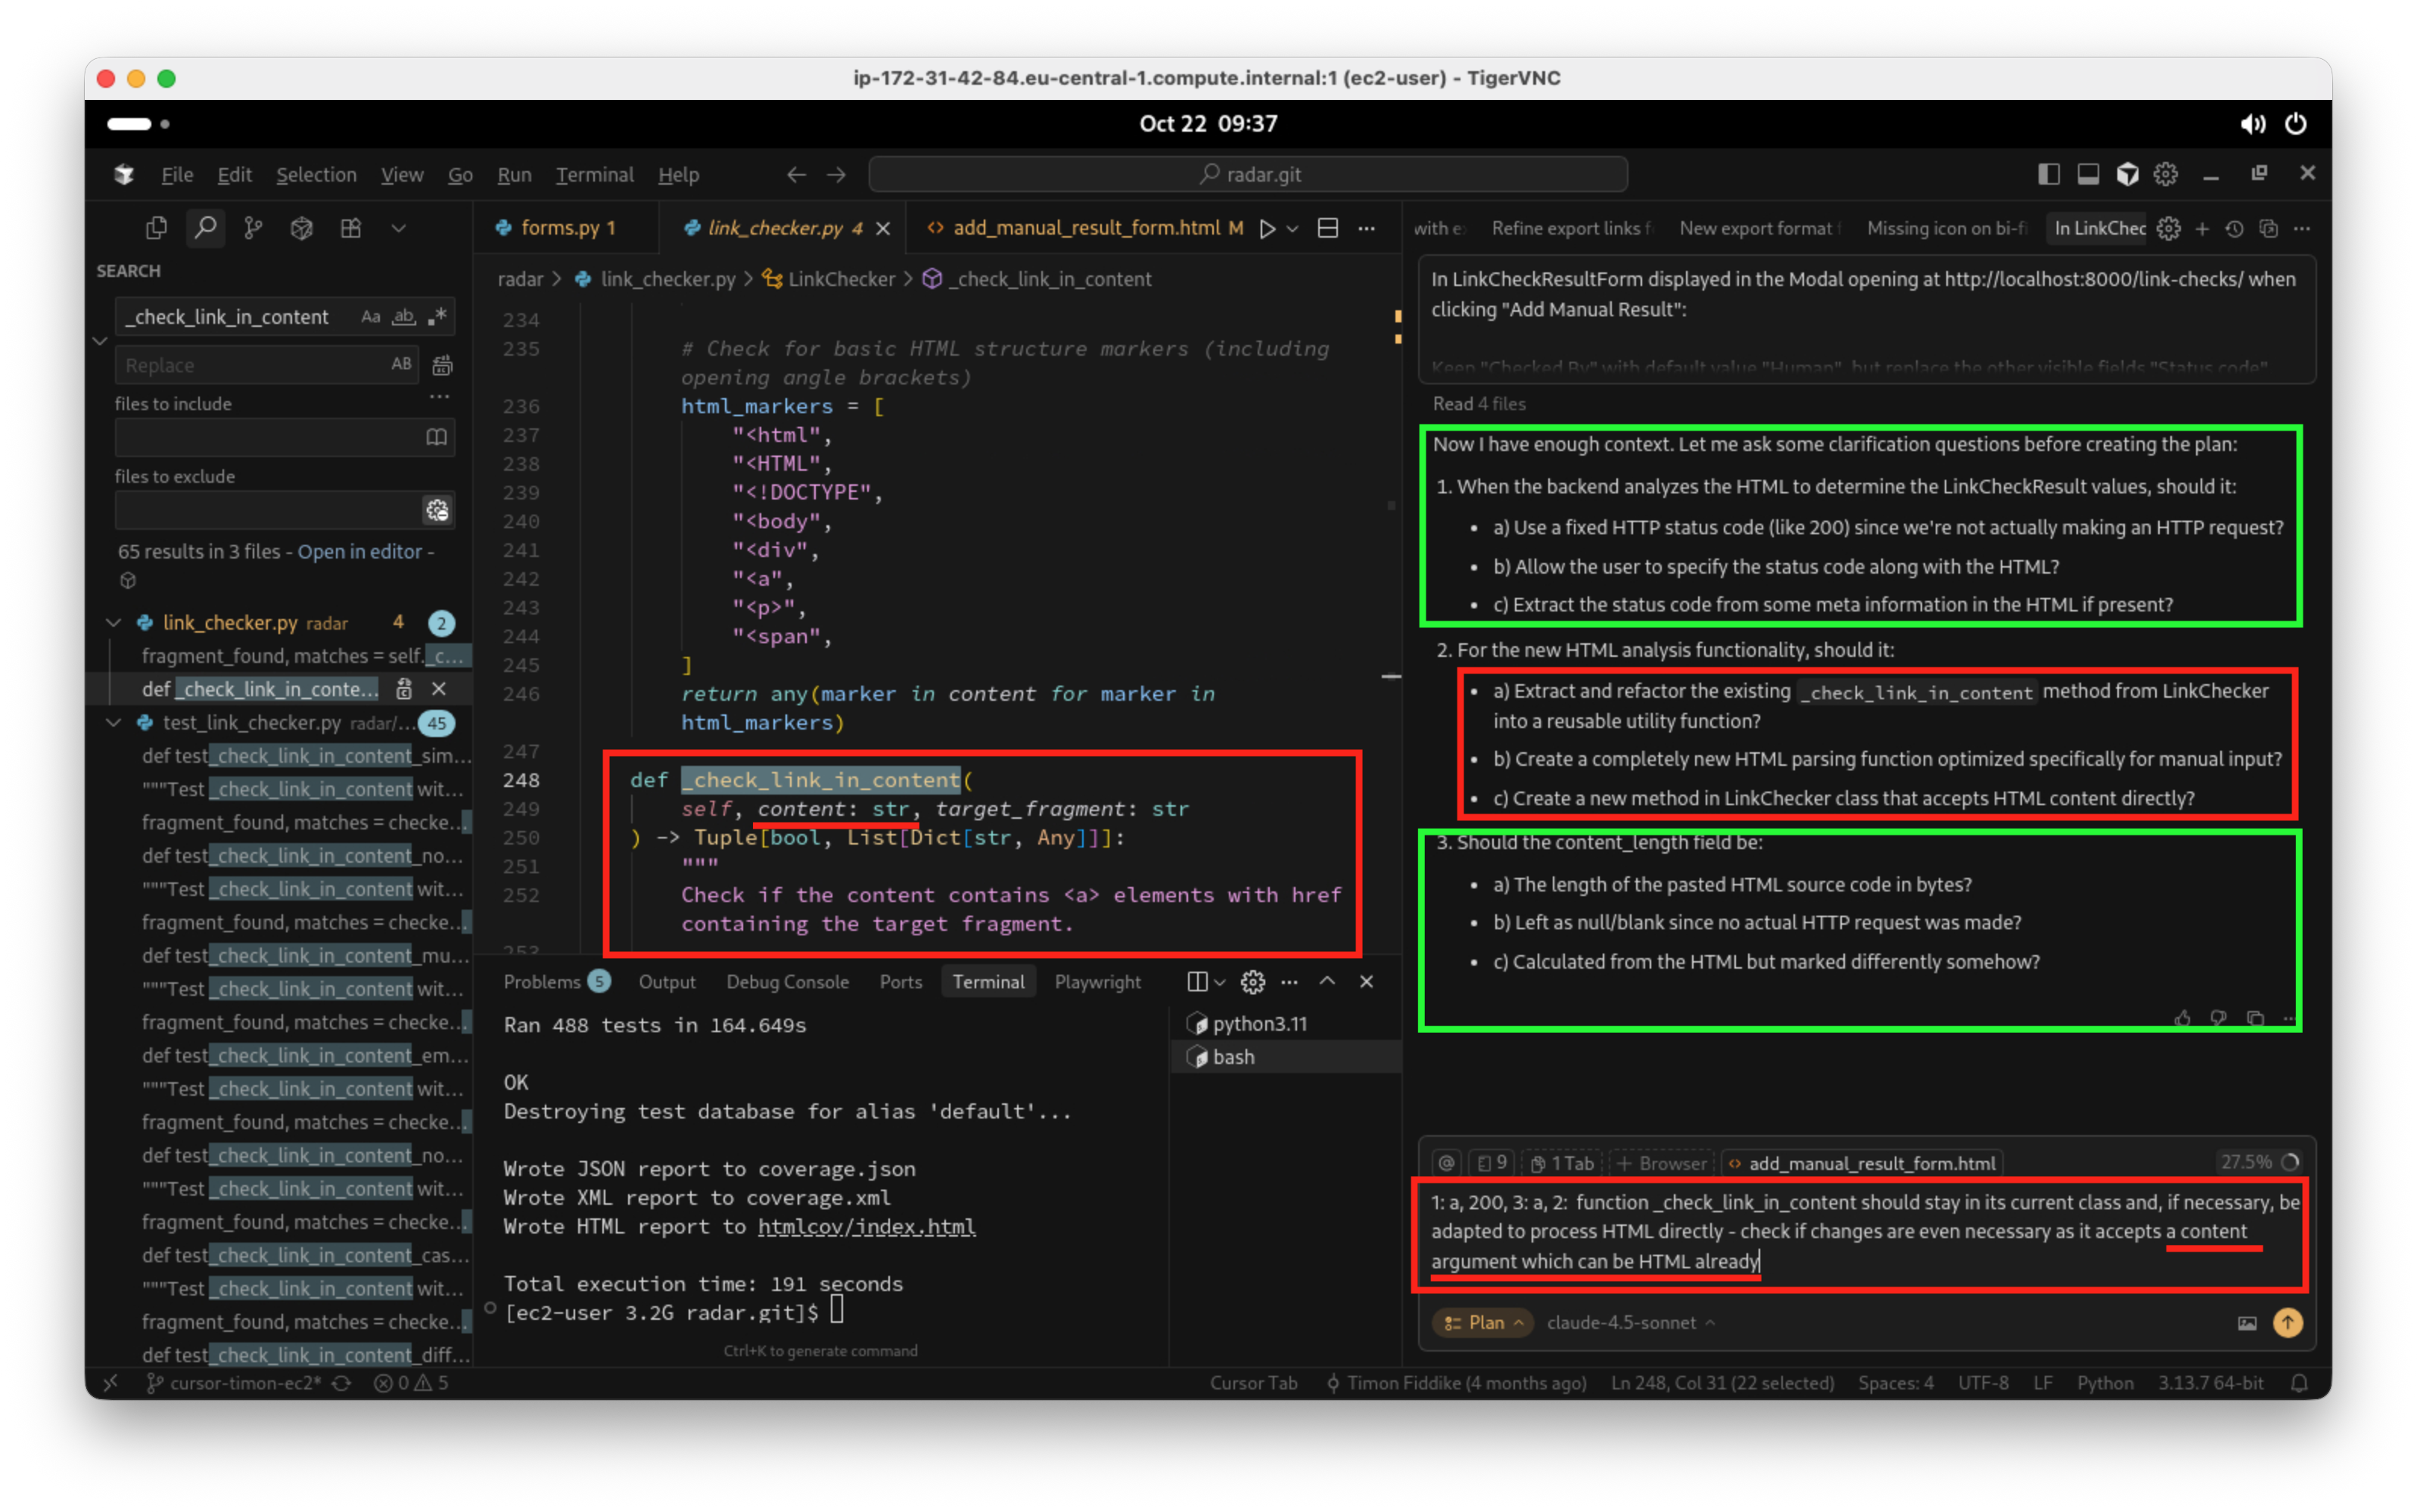Open the Explorer files icon
Viewport: 2417px width, 1512px height.
coord(156,228)
